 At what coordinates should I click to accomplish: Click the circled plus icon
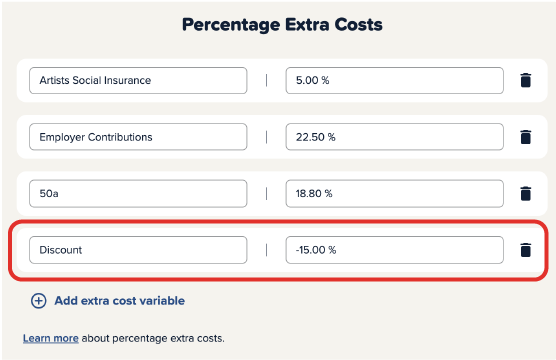(x=38, y=301)
